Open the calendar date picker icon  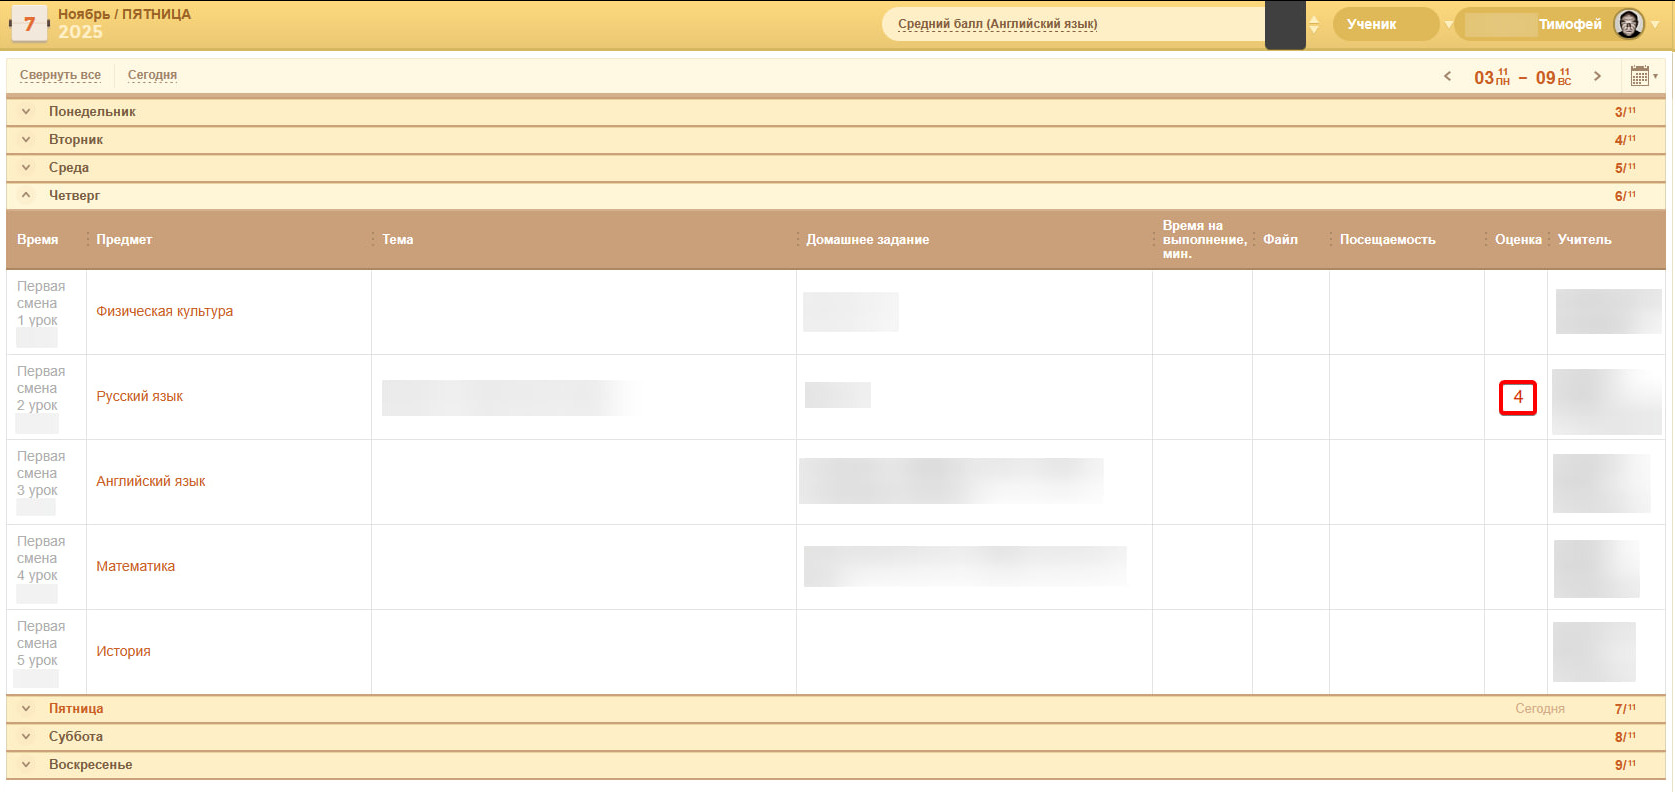point(1640,76)
